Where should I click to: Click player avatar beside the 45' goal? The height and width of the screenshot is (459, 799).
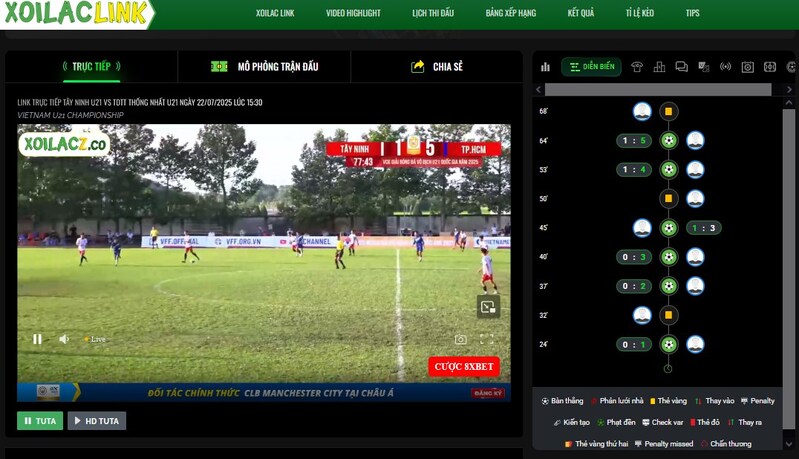642,228
